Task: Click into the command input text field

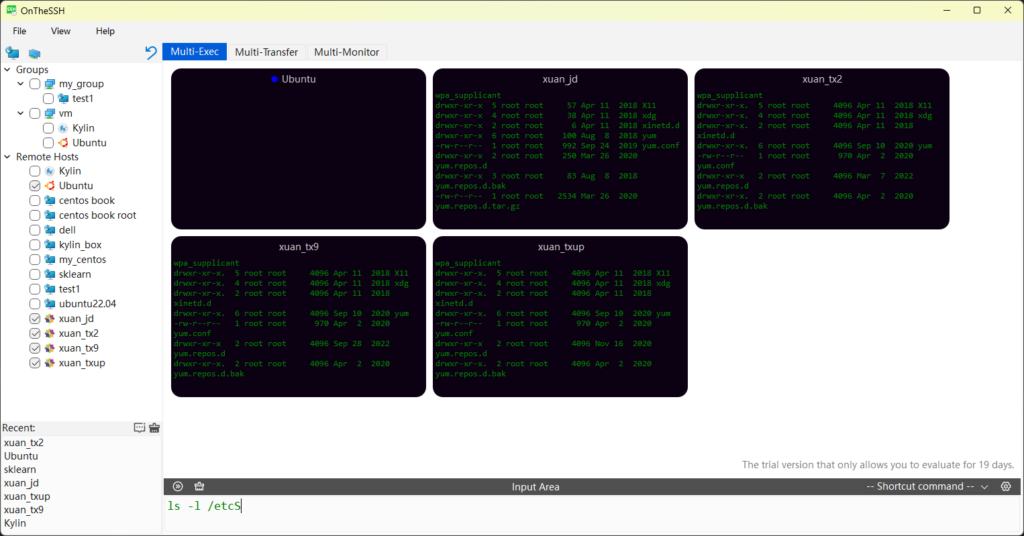Action: tap(590, 512)
